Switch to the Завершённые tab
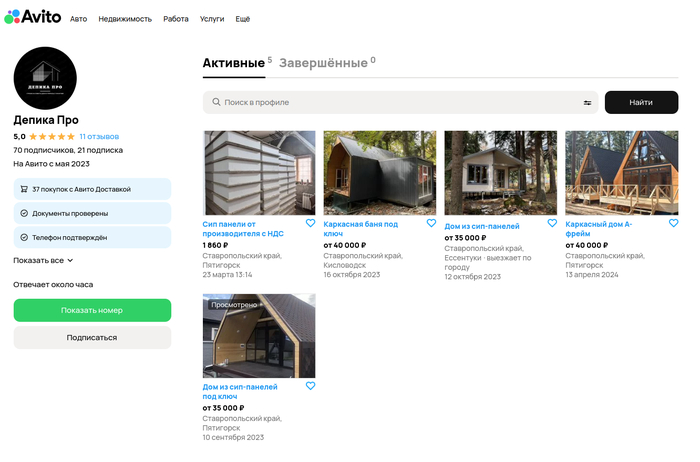Viewport: 700px width, 462px height. [x=322, y=63]
